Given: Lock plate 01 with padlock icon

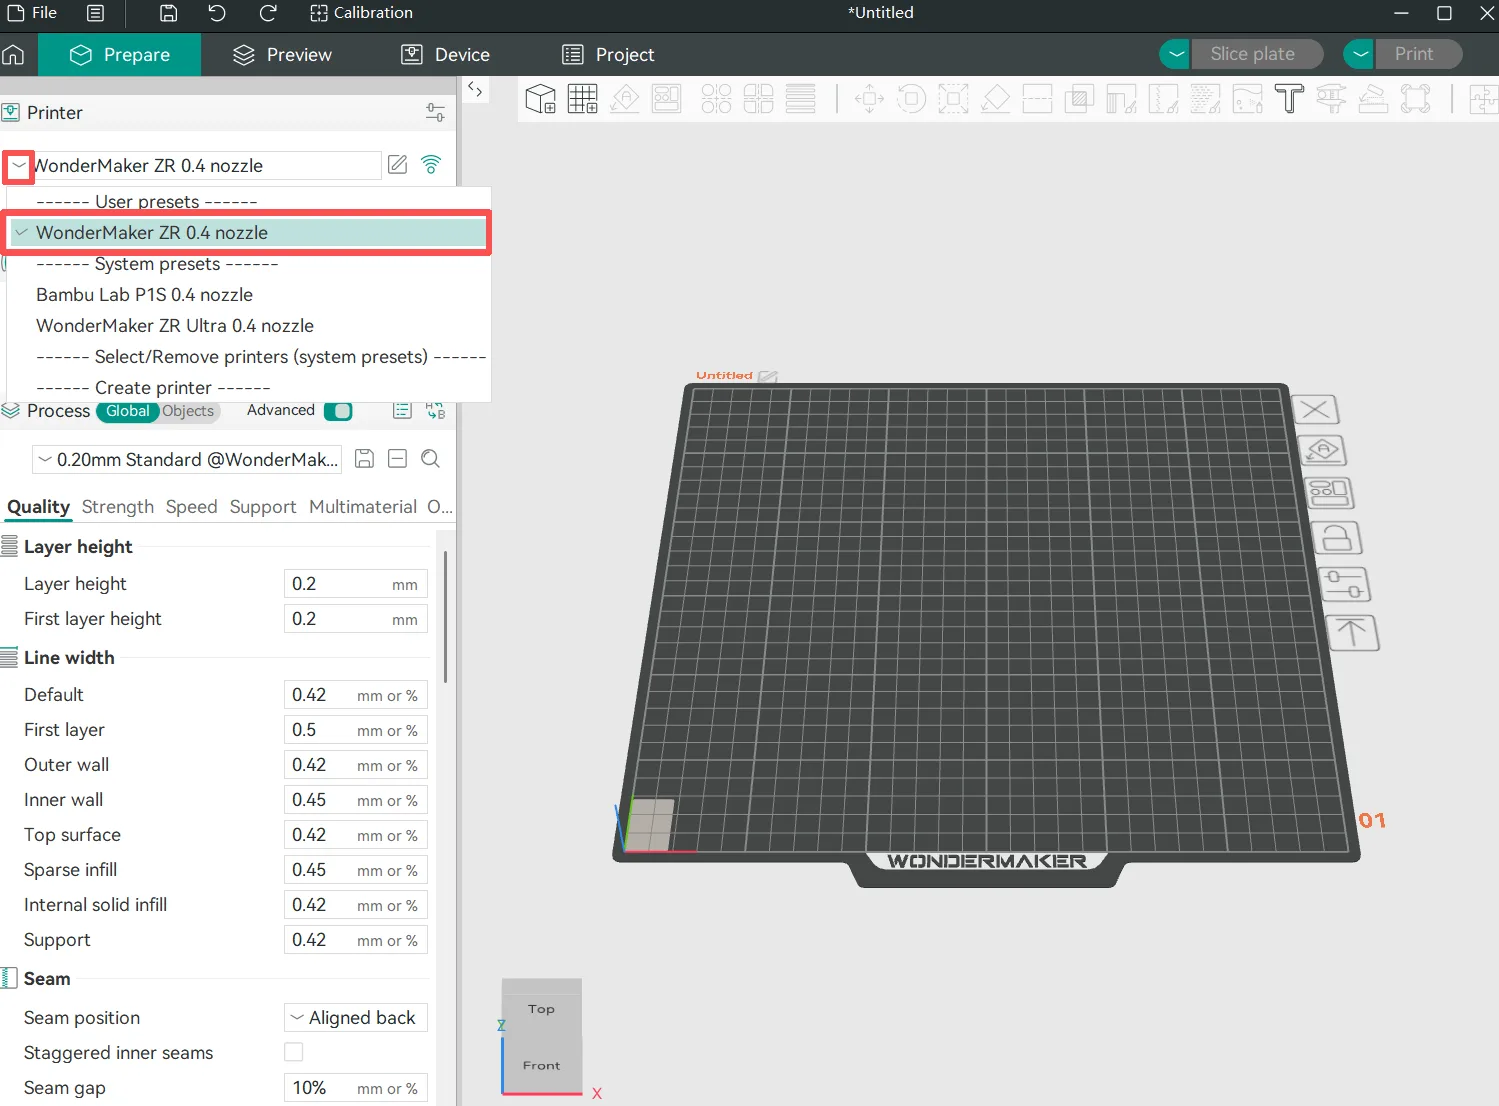Looking at the screenshot, I should tap(1337, 538).
